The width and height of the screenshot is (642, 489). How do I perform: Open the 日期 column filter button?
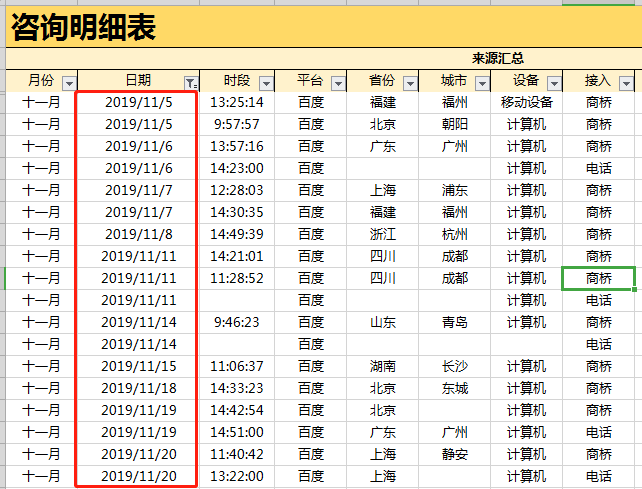(x=191, y=83)
